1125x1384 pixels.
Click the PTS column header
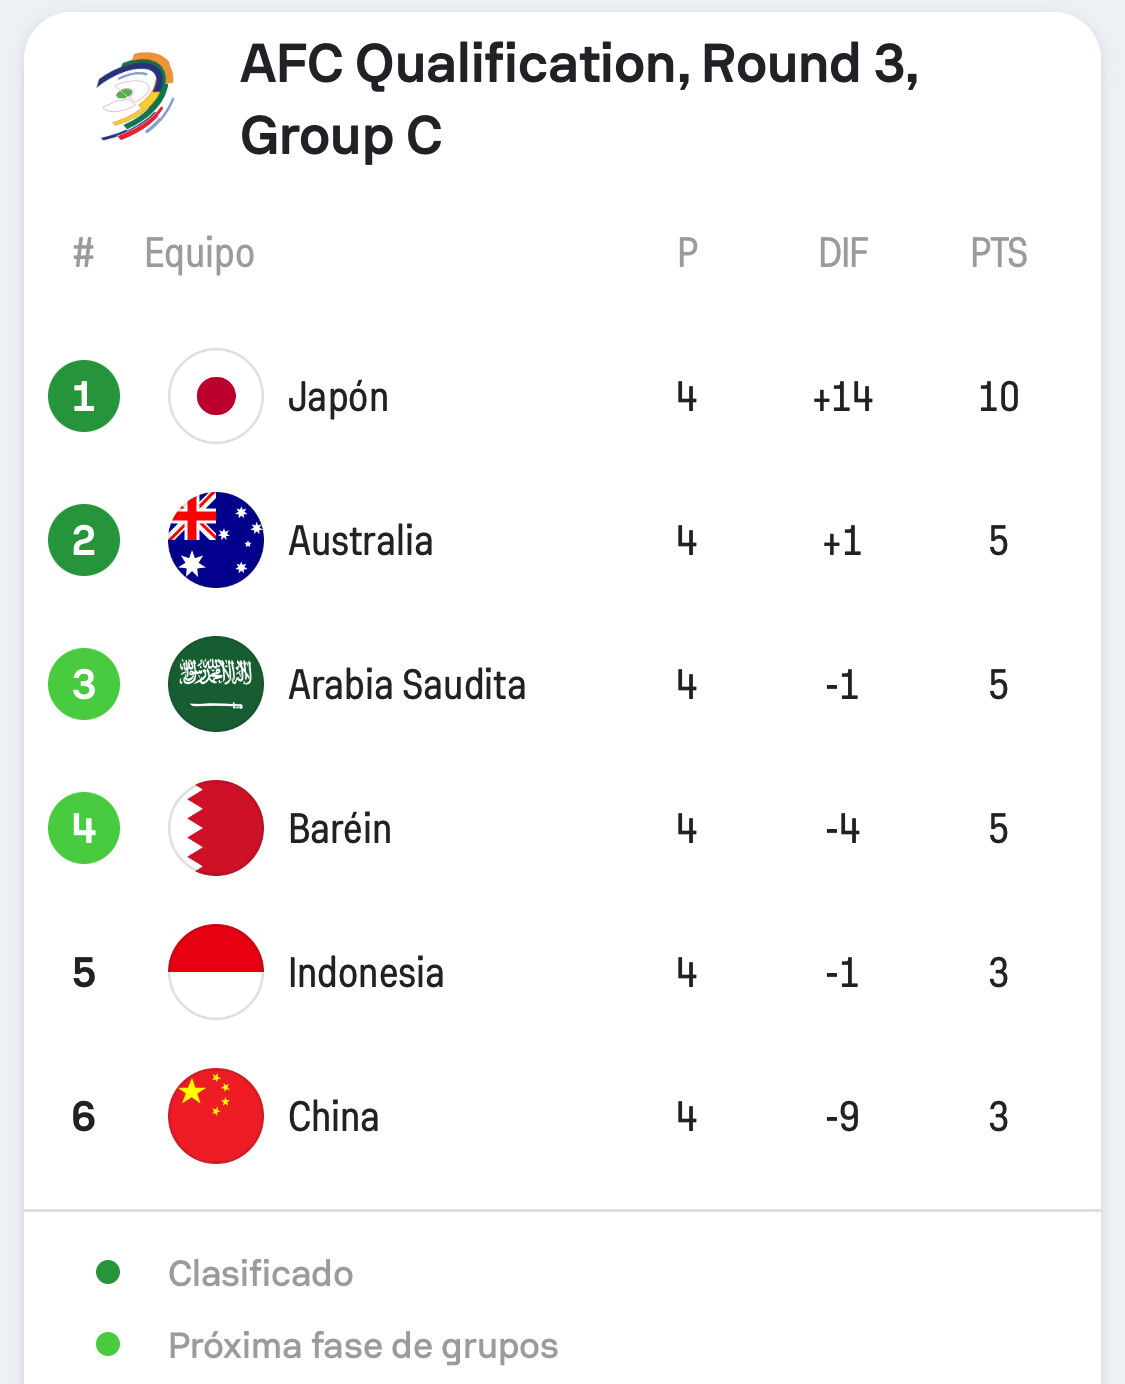pos(999,253)
